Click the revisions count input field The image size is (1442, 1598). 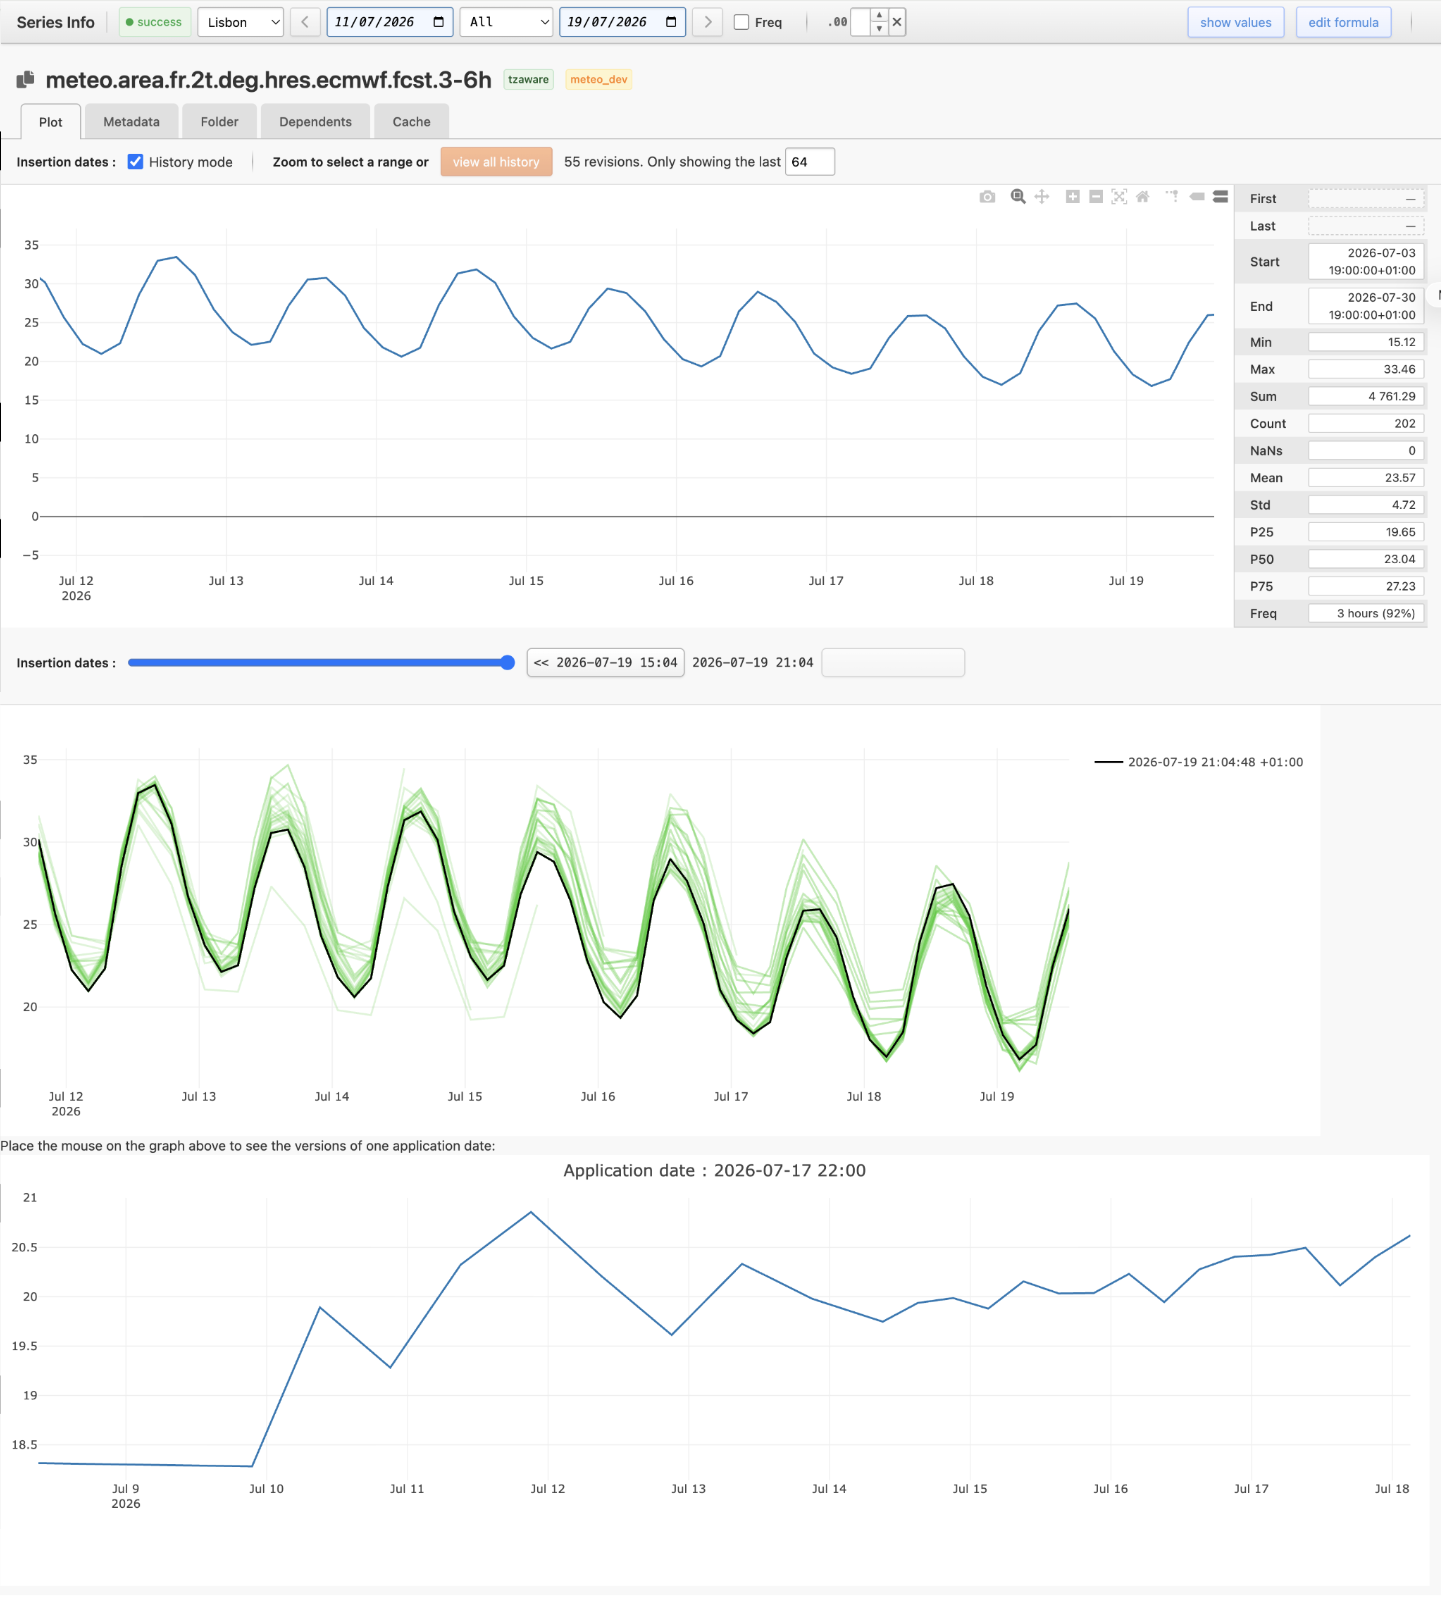(x=810, y=162)
